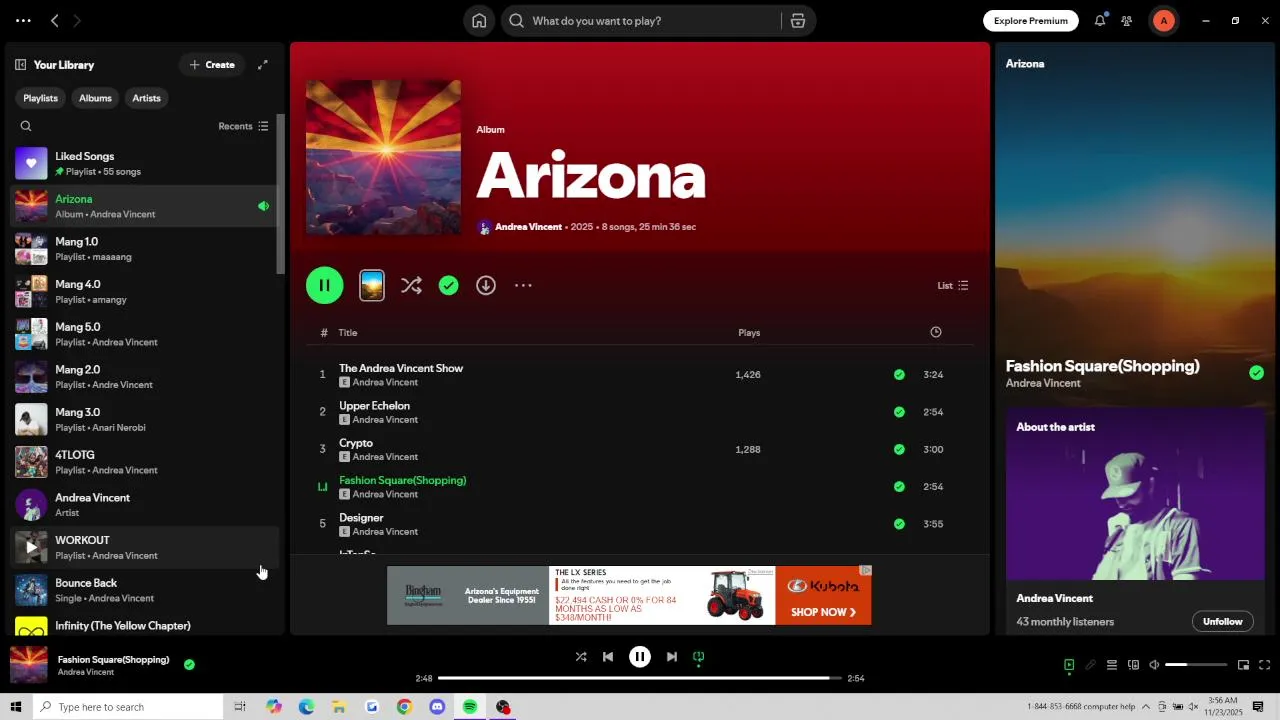Download the Arizona album
This screenshot has width=1280, height=720.
coord(486,286)
